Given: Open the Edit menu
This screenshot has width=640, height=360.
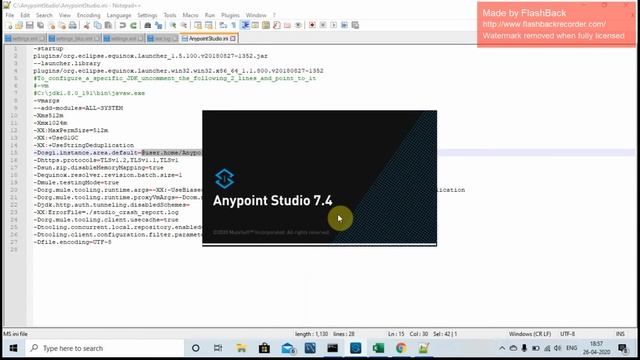Looking at the screenshot, I should [25, 15].
